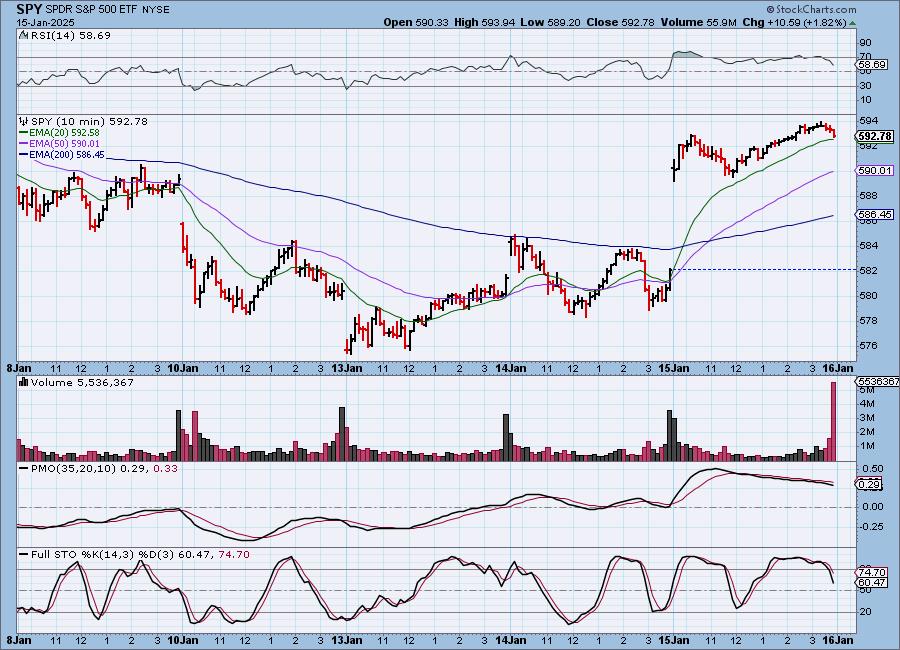Click the Low 589.20 value

[x=550, y=22]
